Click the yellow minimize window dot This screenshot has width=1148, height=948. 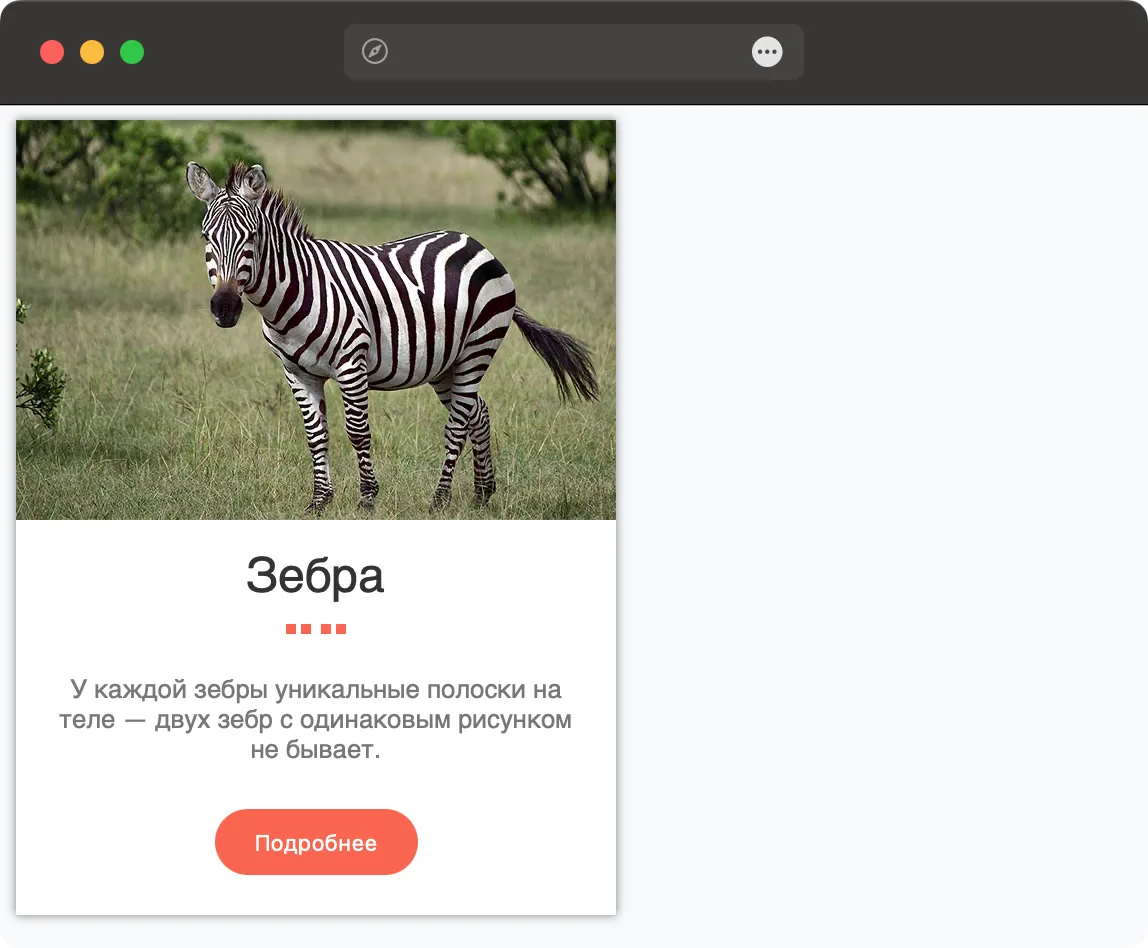92,52
